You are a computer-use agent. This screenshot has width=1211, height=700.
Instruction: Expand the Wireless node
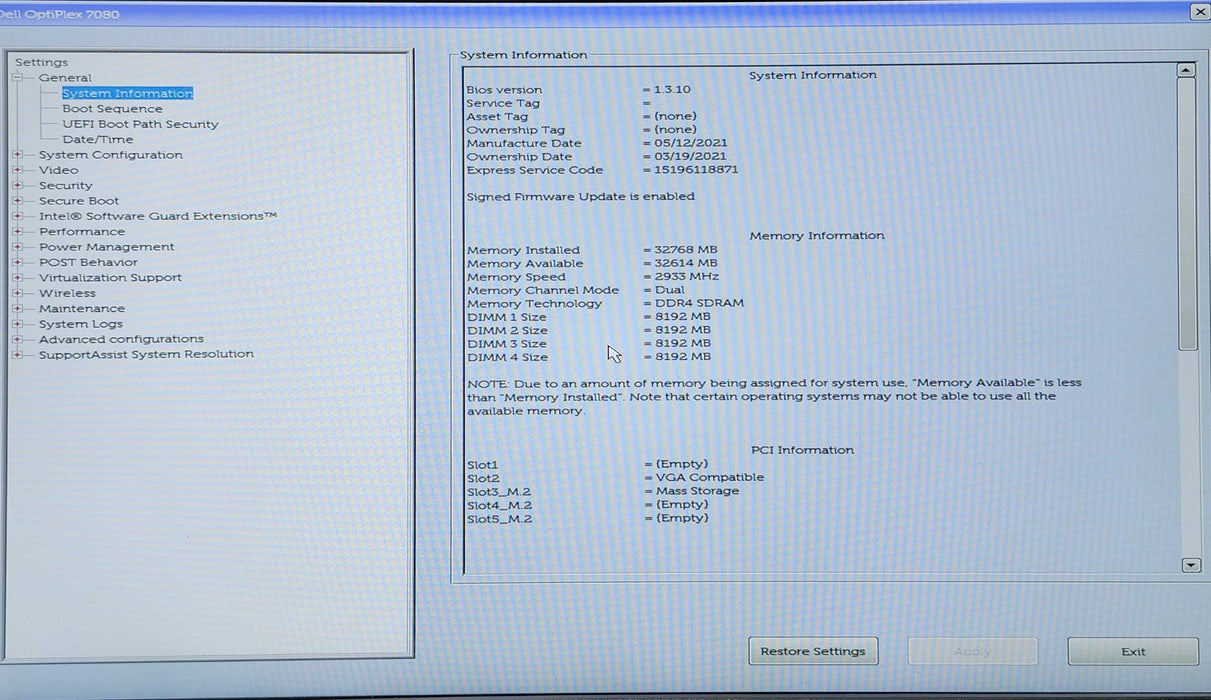tap(17, 293)
